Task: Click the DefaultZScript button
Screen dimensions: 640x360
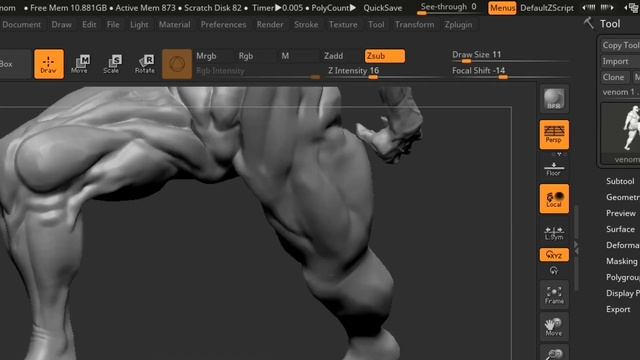Action: pos(547,8)
